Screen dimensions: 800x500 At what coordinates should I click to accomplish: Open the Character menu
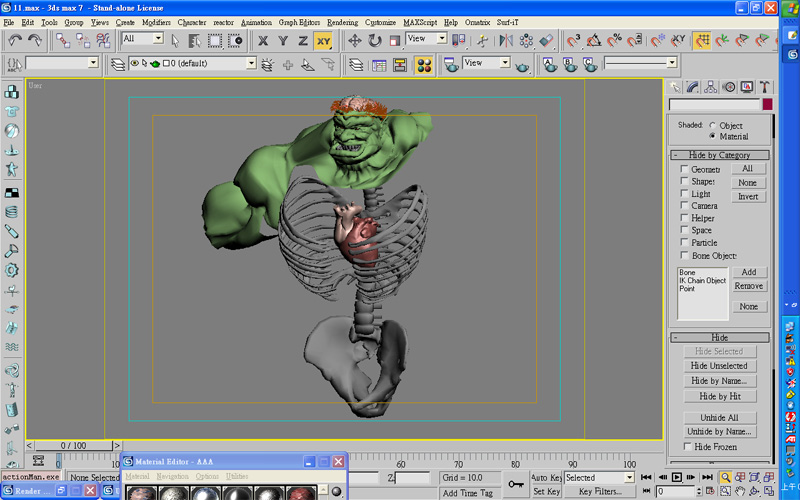(192, 22)
